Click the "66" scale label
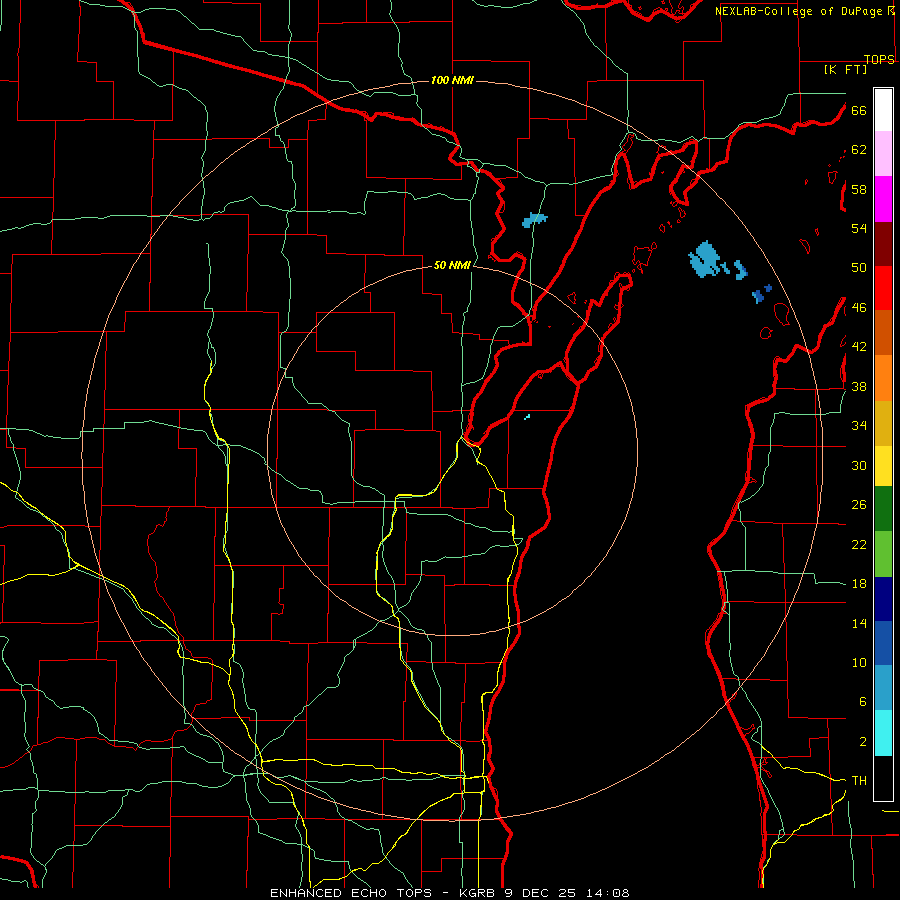The width and height of the screenshot is (900, 900). pos(859,110)
